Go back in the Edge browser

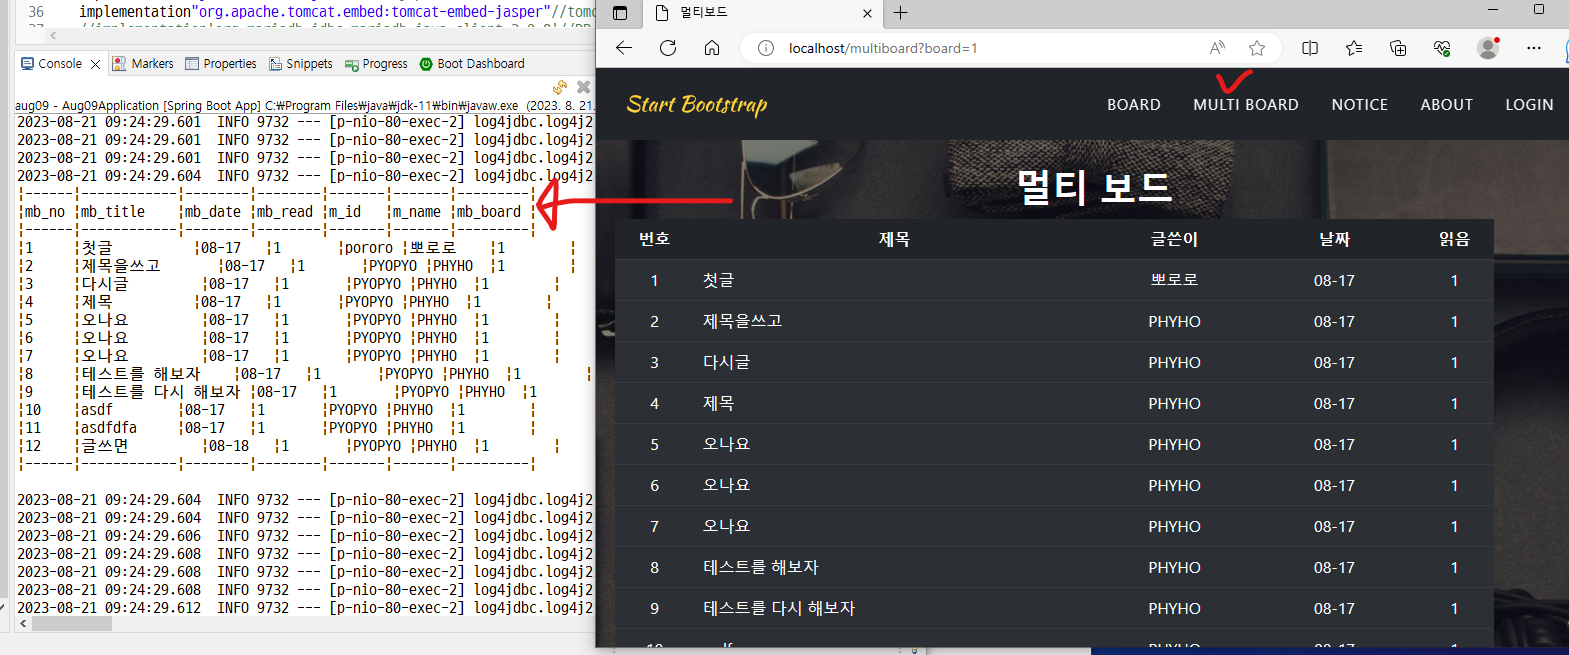click(624, 48)
